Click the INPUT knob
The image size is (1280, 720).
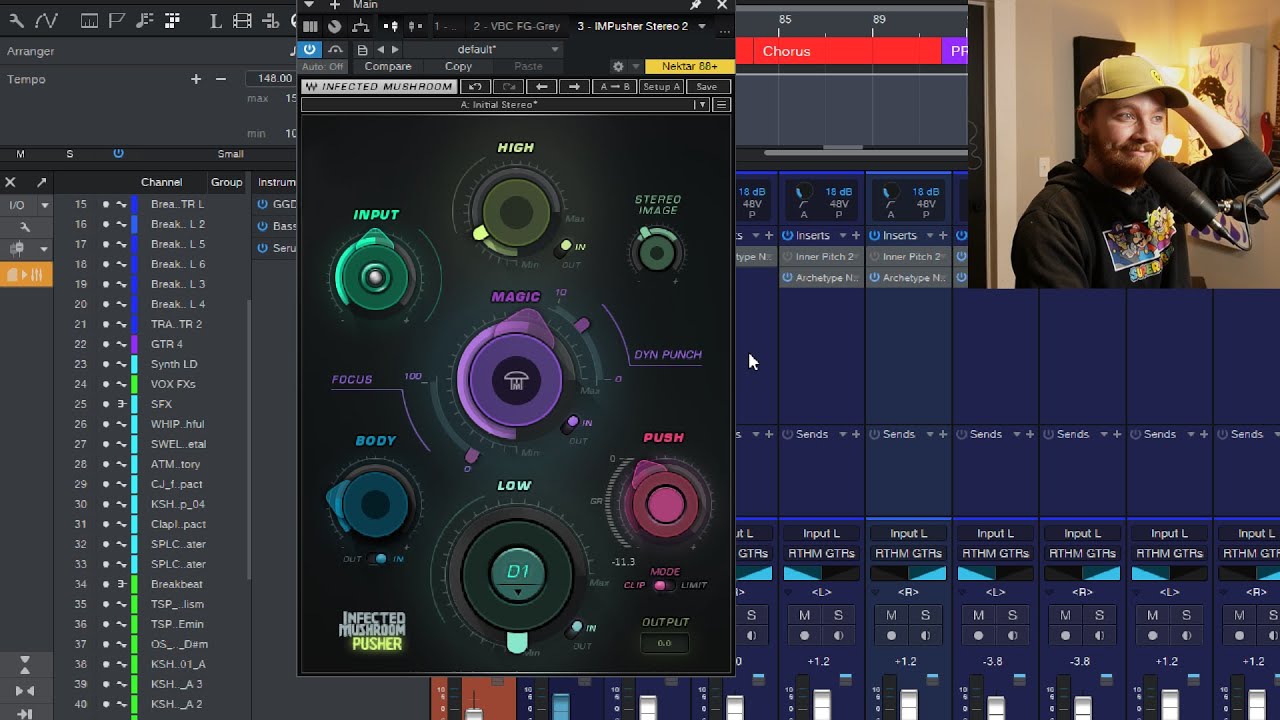[x=375, y=278]
